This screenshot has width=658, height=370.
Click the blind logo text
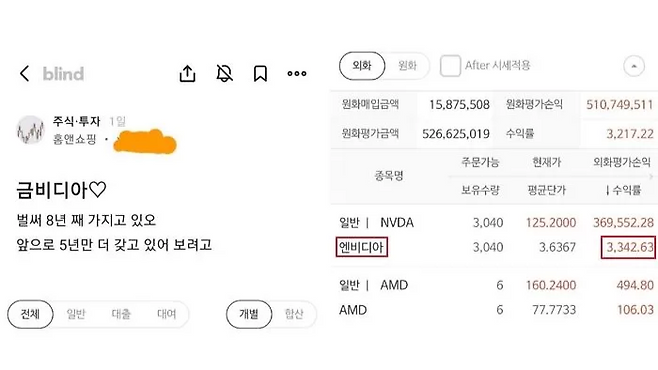[63, 74]
